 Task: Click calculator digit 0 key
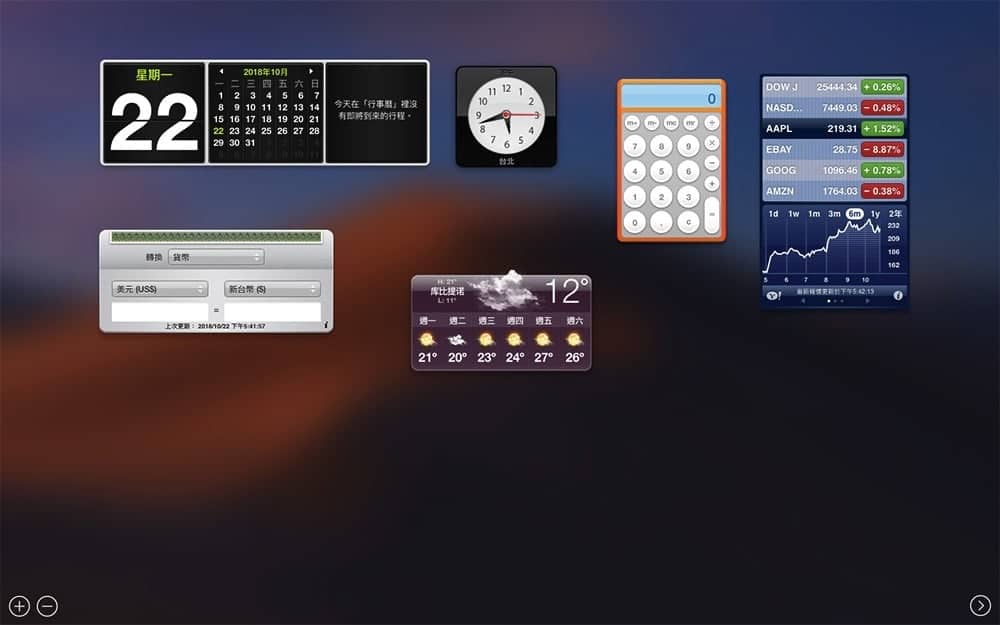[x=635, y=222]
